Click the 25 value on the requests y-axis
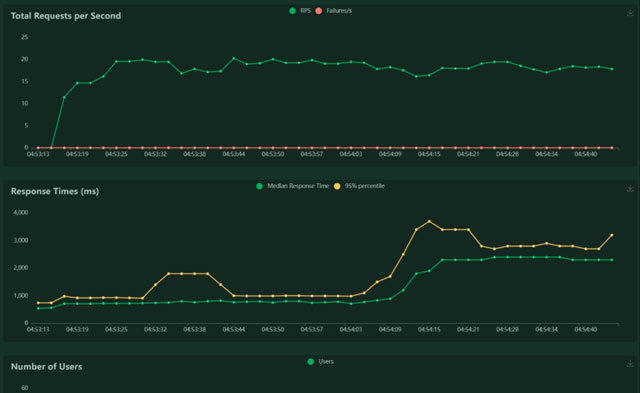640x393 pixels. coord(24,37)
